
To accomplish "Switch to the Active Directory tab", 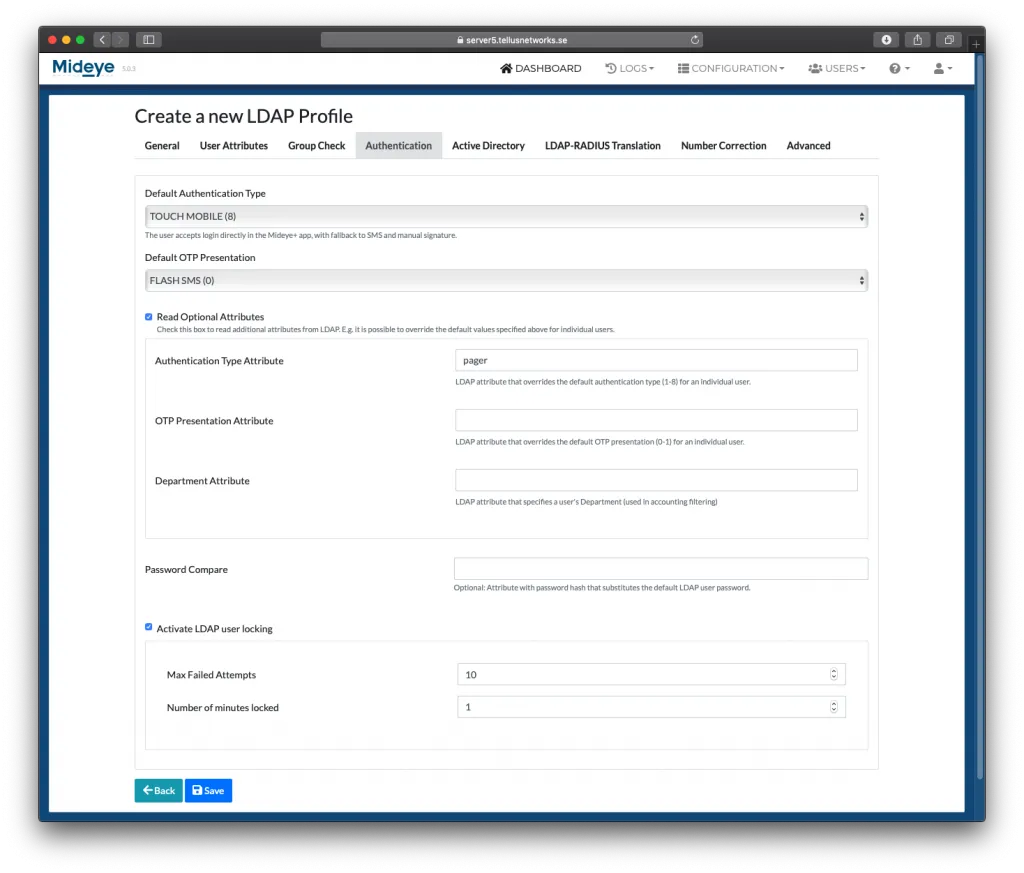I will point(488,145).
